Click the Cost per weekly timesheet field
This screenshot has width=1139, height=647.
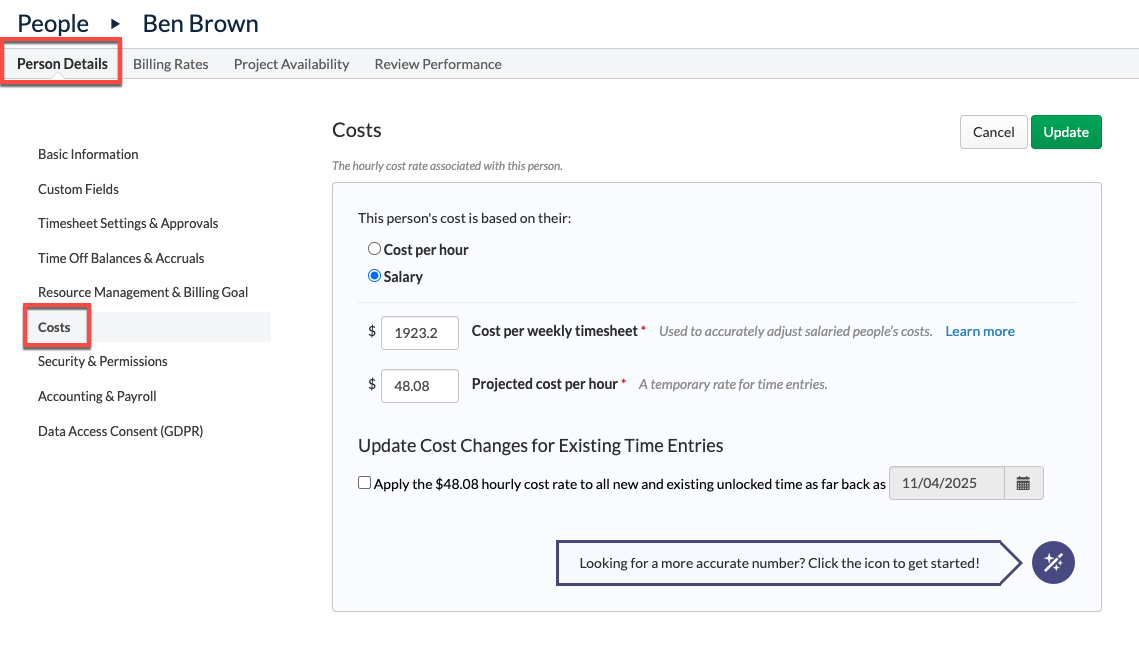pyautogui.click(x=420, y=333)
